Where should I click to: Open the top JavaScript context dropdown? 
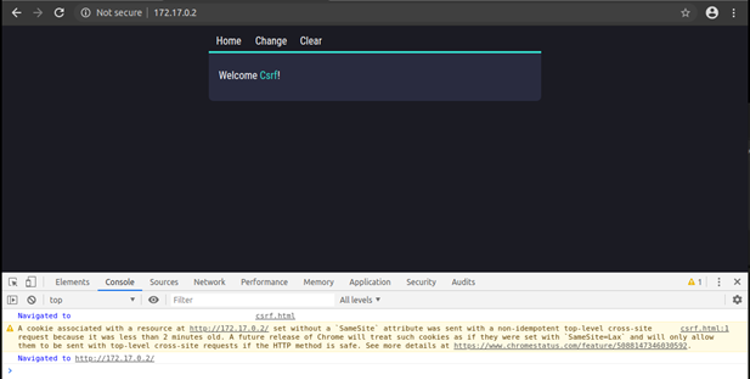92,300
